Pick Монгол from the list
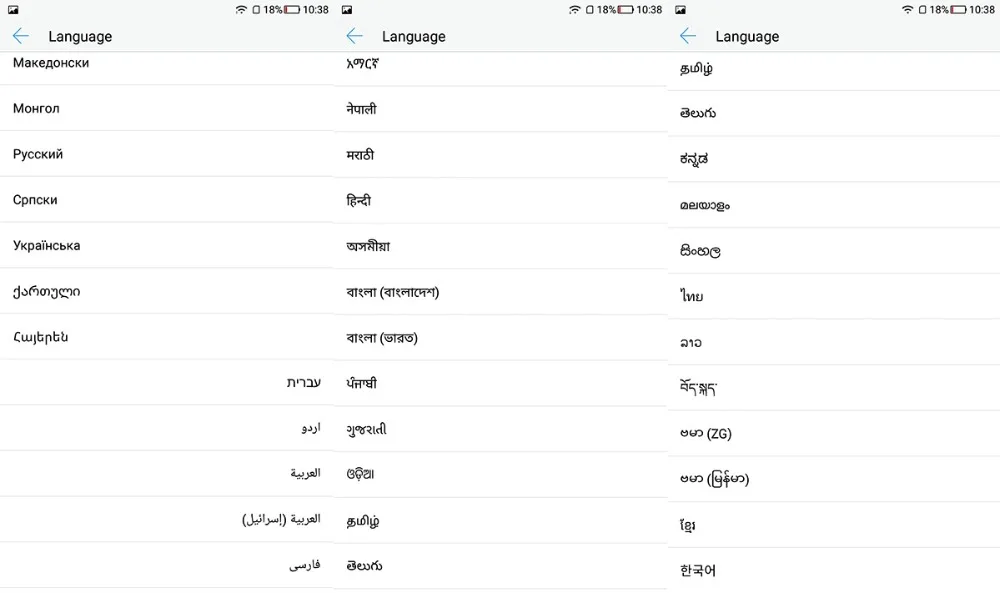Screen dimensions: 1000x593 [x=36, y=108]
